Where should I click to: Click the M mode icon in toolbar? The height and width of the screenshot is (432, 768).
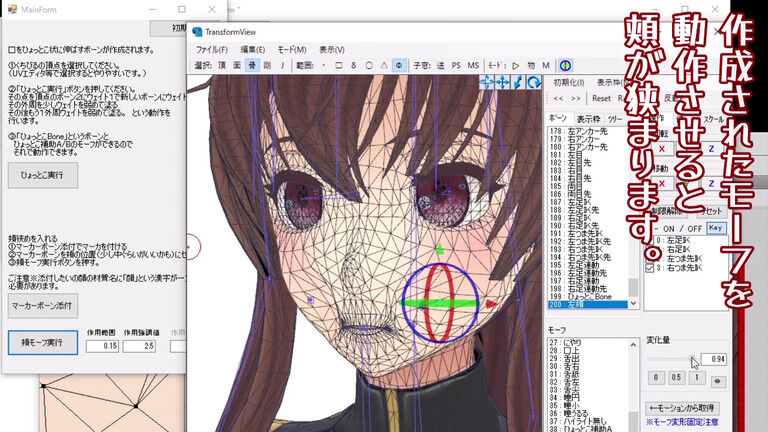click(x=546, y=65)
